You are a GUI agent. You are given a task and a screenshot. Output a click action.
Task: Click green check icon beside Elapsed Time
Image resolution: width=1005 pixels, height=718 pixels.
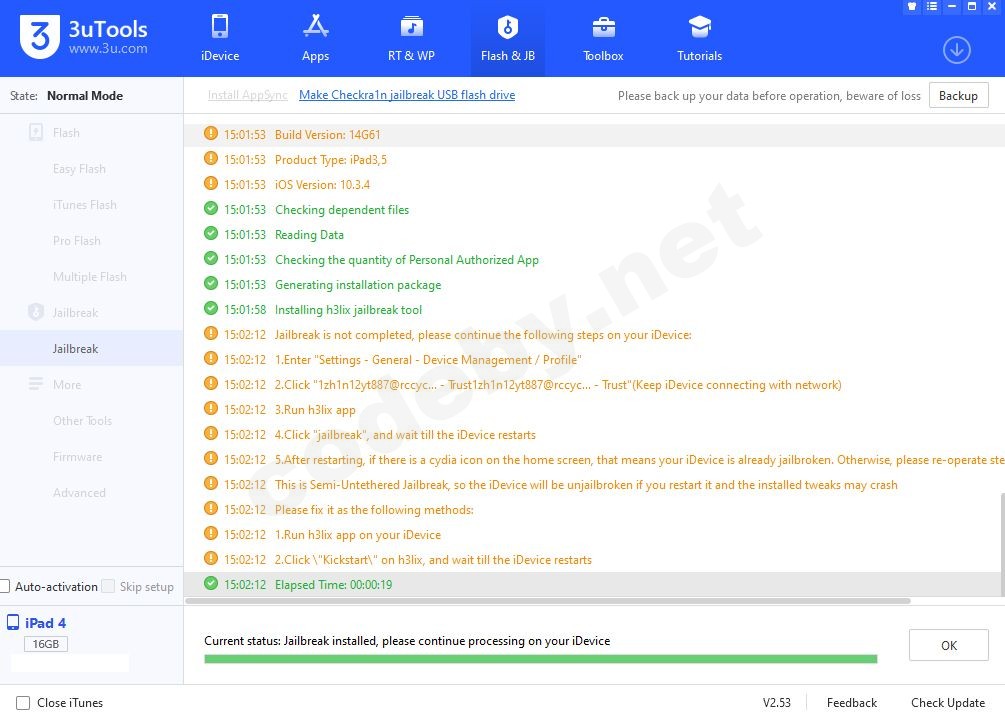(210, 583)
